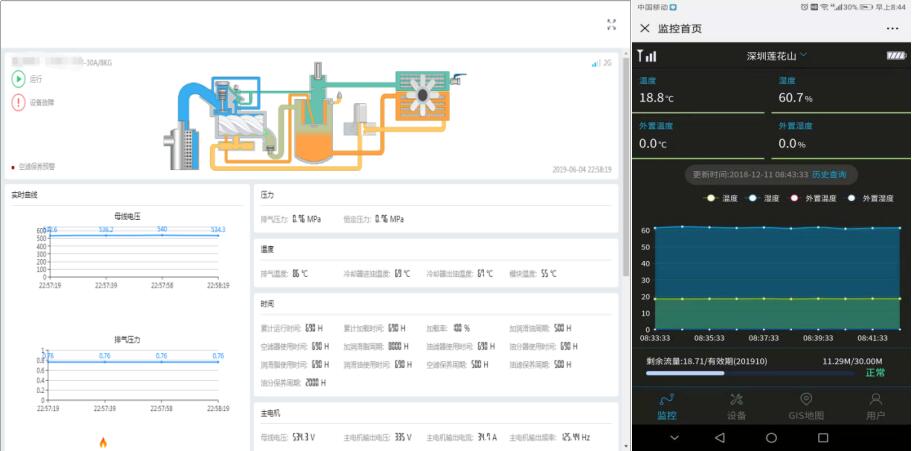The height and width of the screenshot is (451, 912).
Task: Click the green 运行 run status icon
Action: [x=18, y=78]
